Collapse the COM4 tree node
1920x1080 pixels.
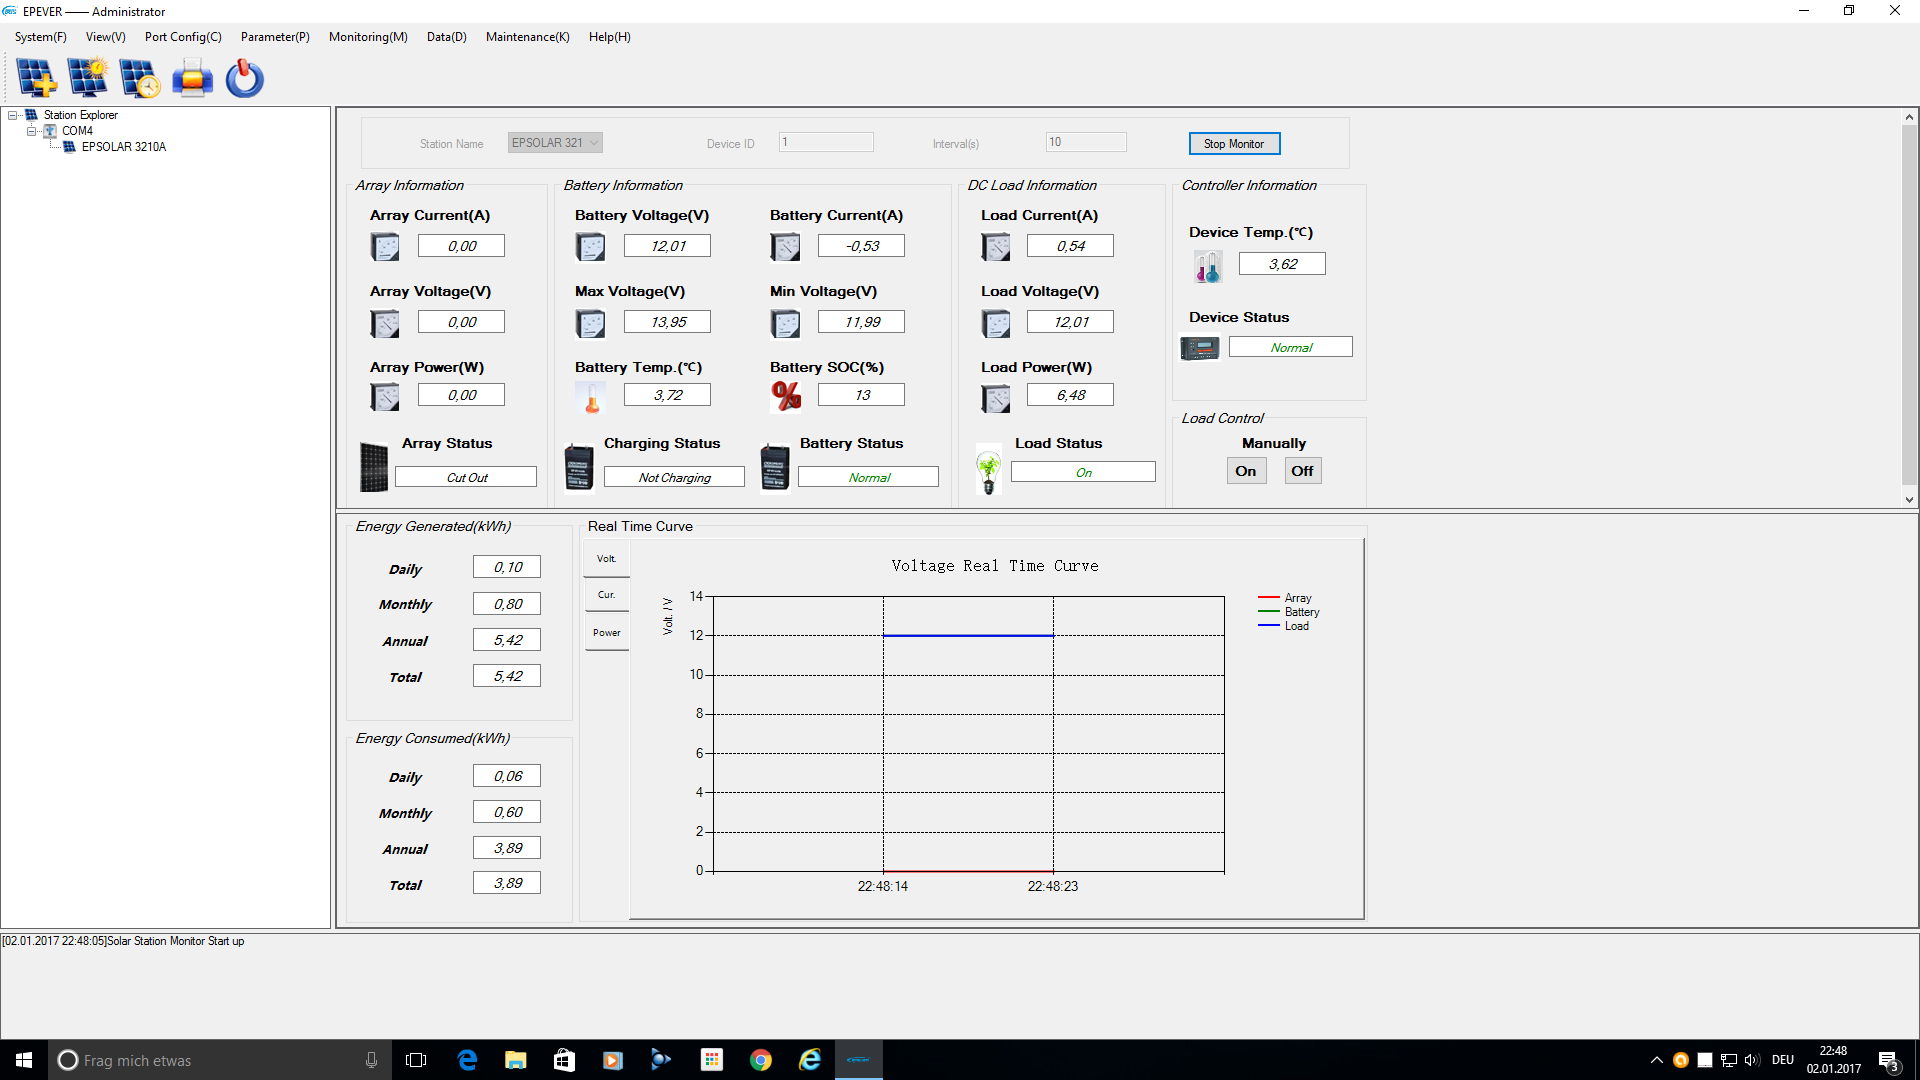(x=31, y=131)
